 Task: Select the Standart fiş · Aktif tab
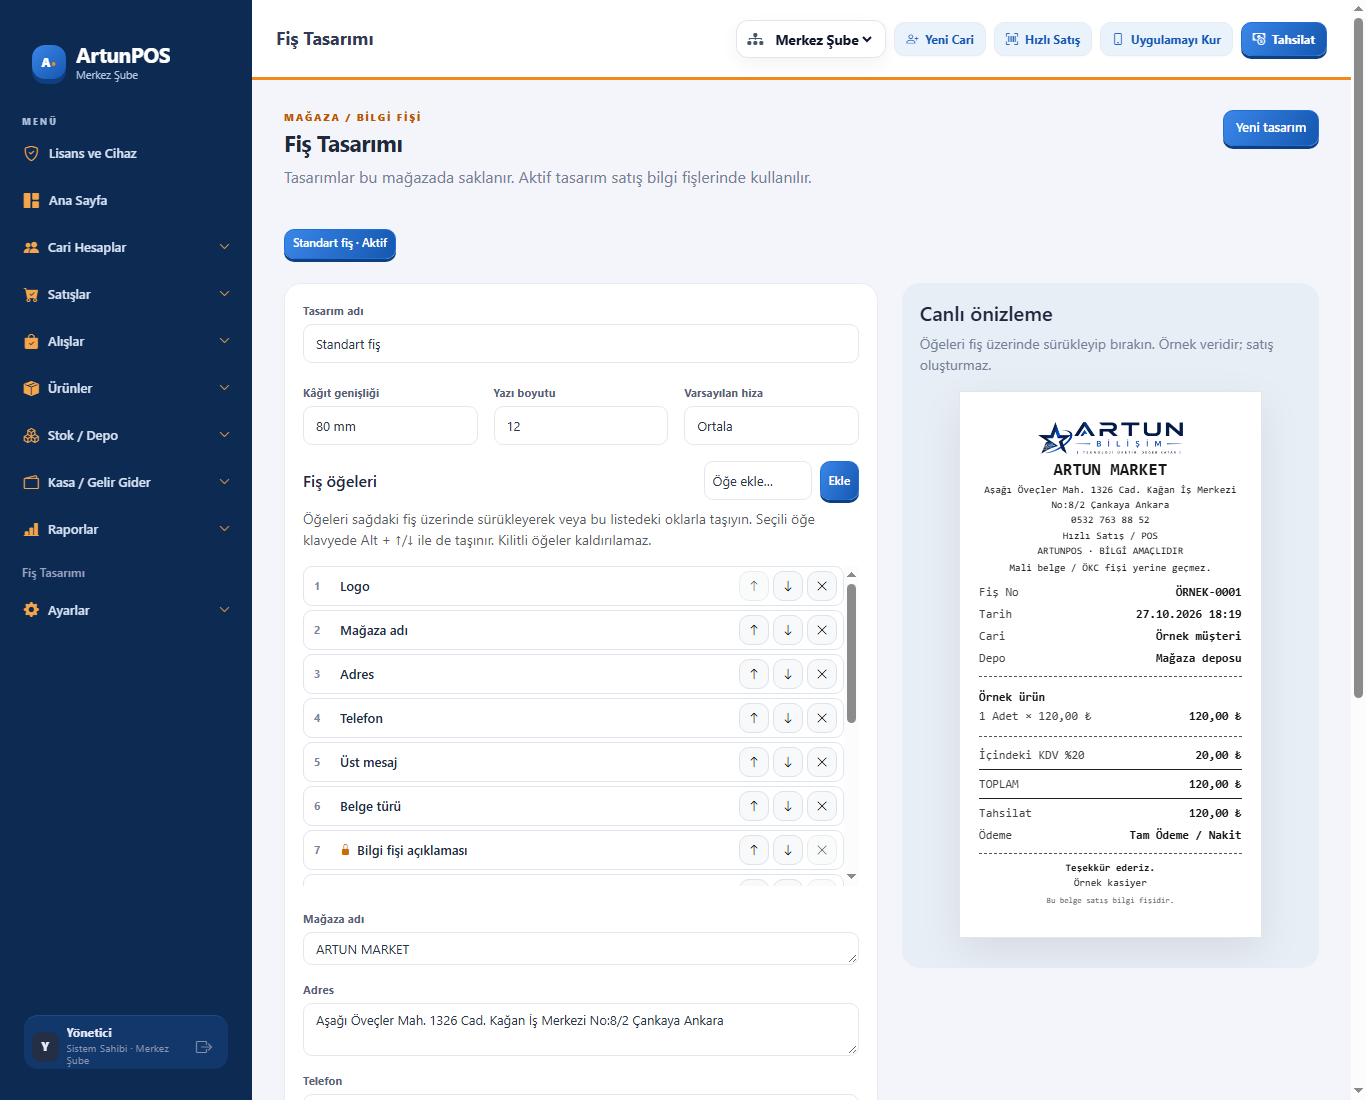340,244
